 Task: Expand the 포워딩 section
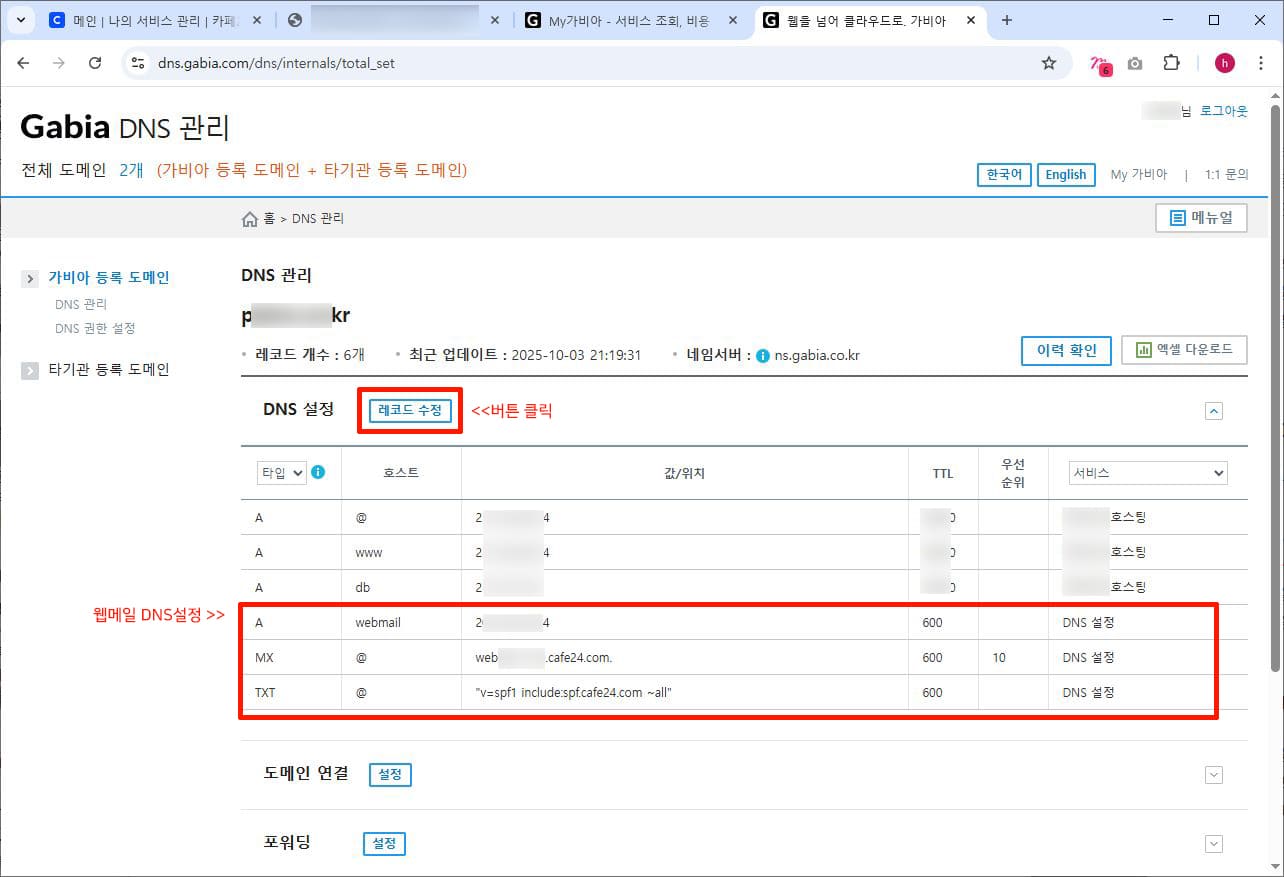tap(1214, 844)
